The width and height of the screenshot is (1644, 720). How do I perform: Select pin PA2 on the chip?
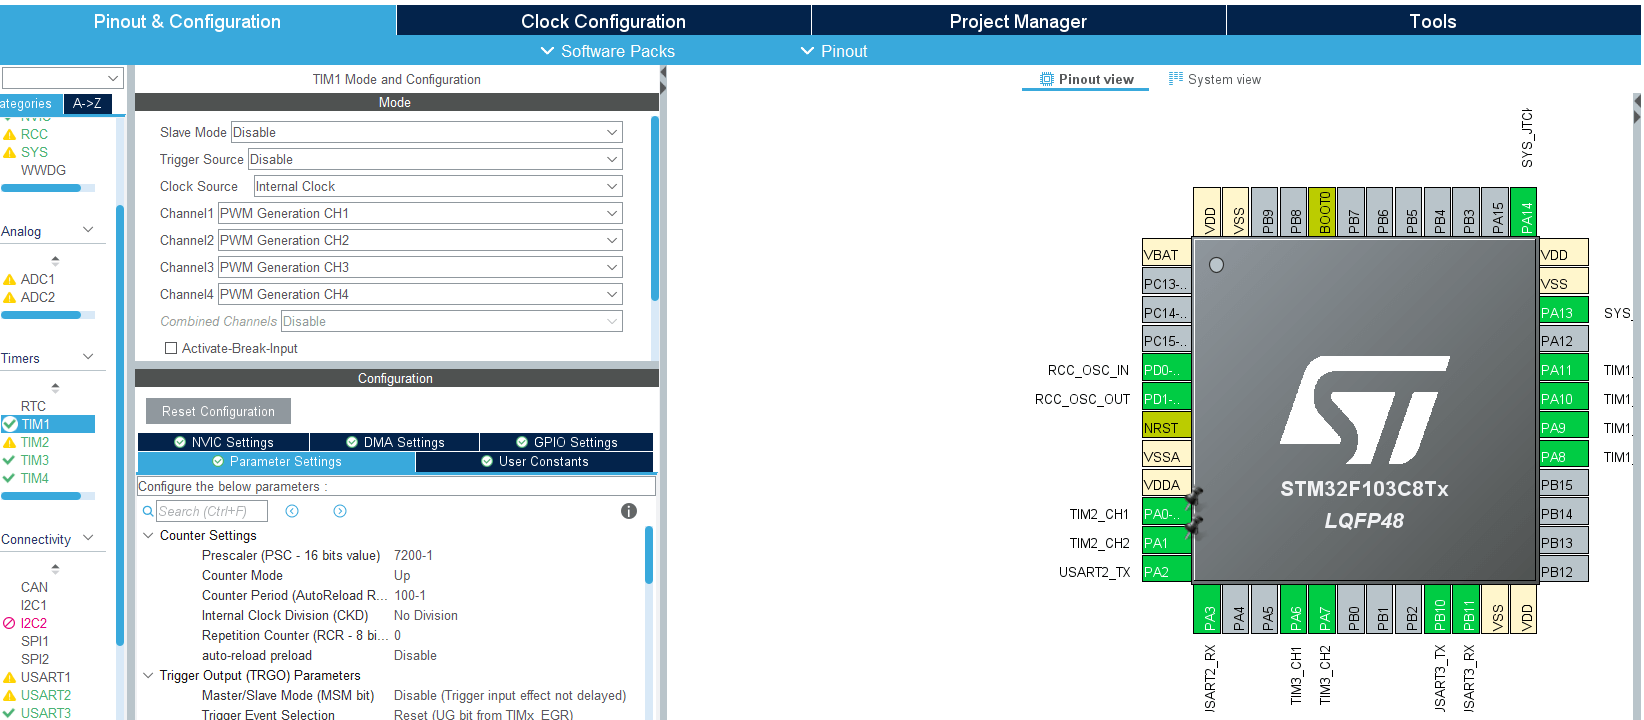pyautogui.click(x=1167, y=571)
